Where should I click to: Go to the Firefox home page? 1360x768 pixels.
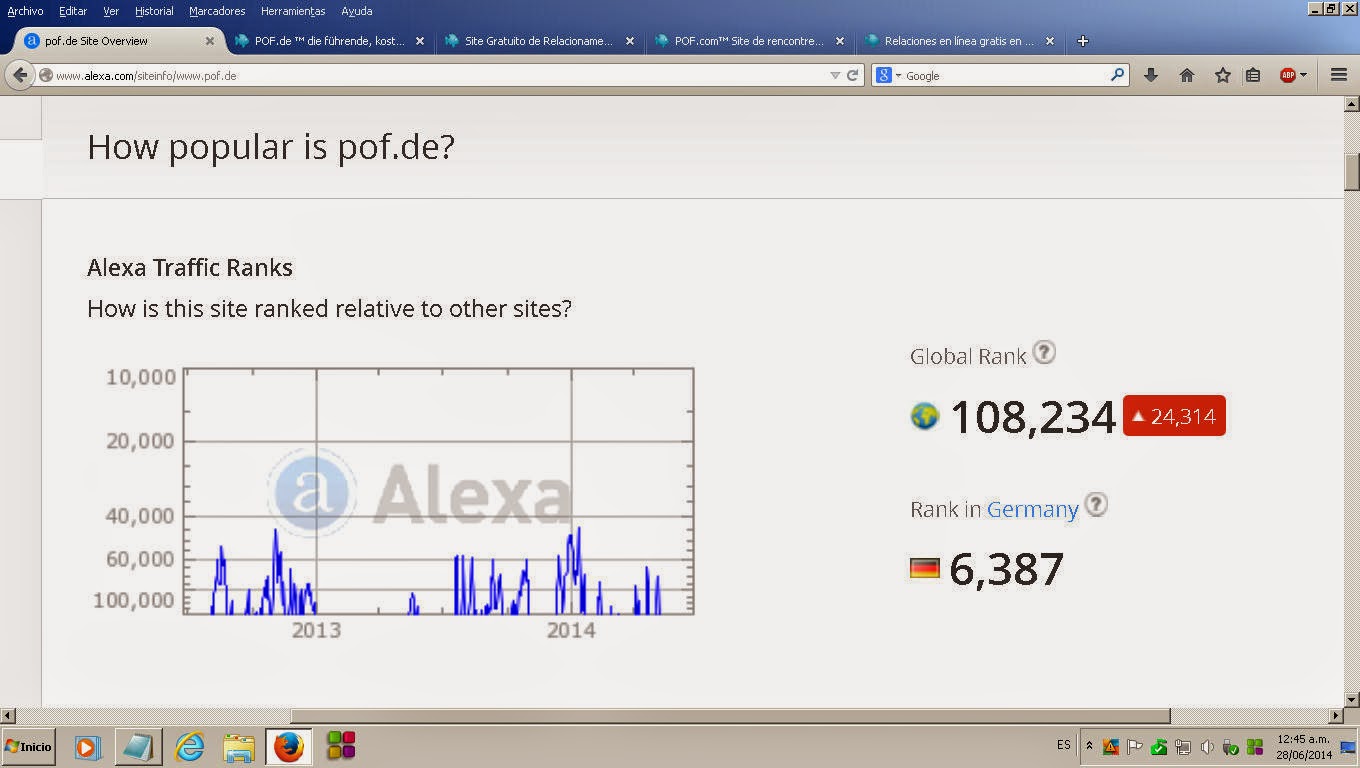click(x=1187, y=75)
